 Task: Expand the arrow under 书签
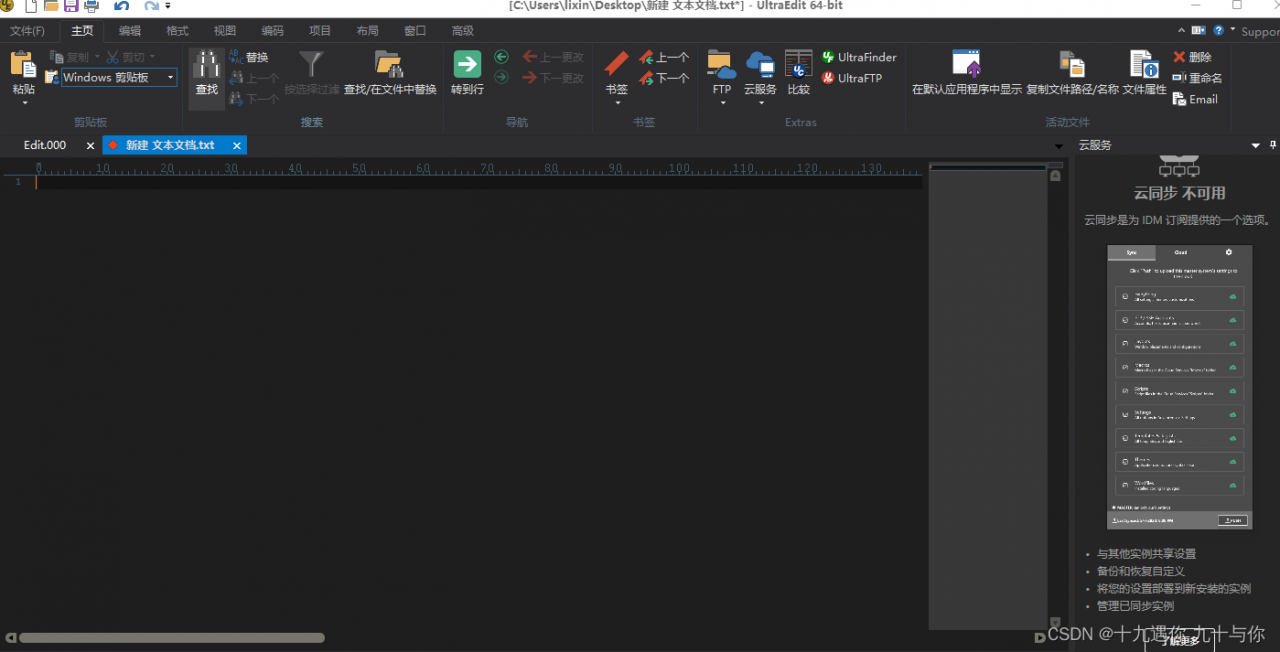[x=616, y=103]
